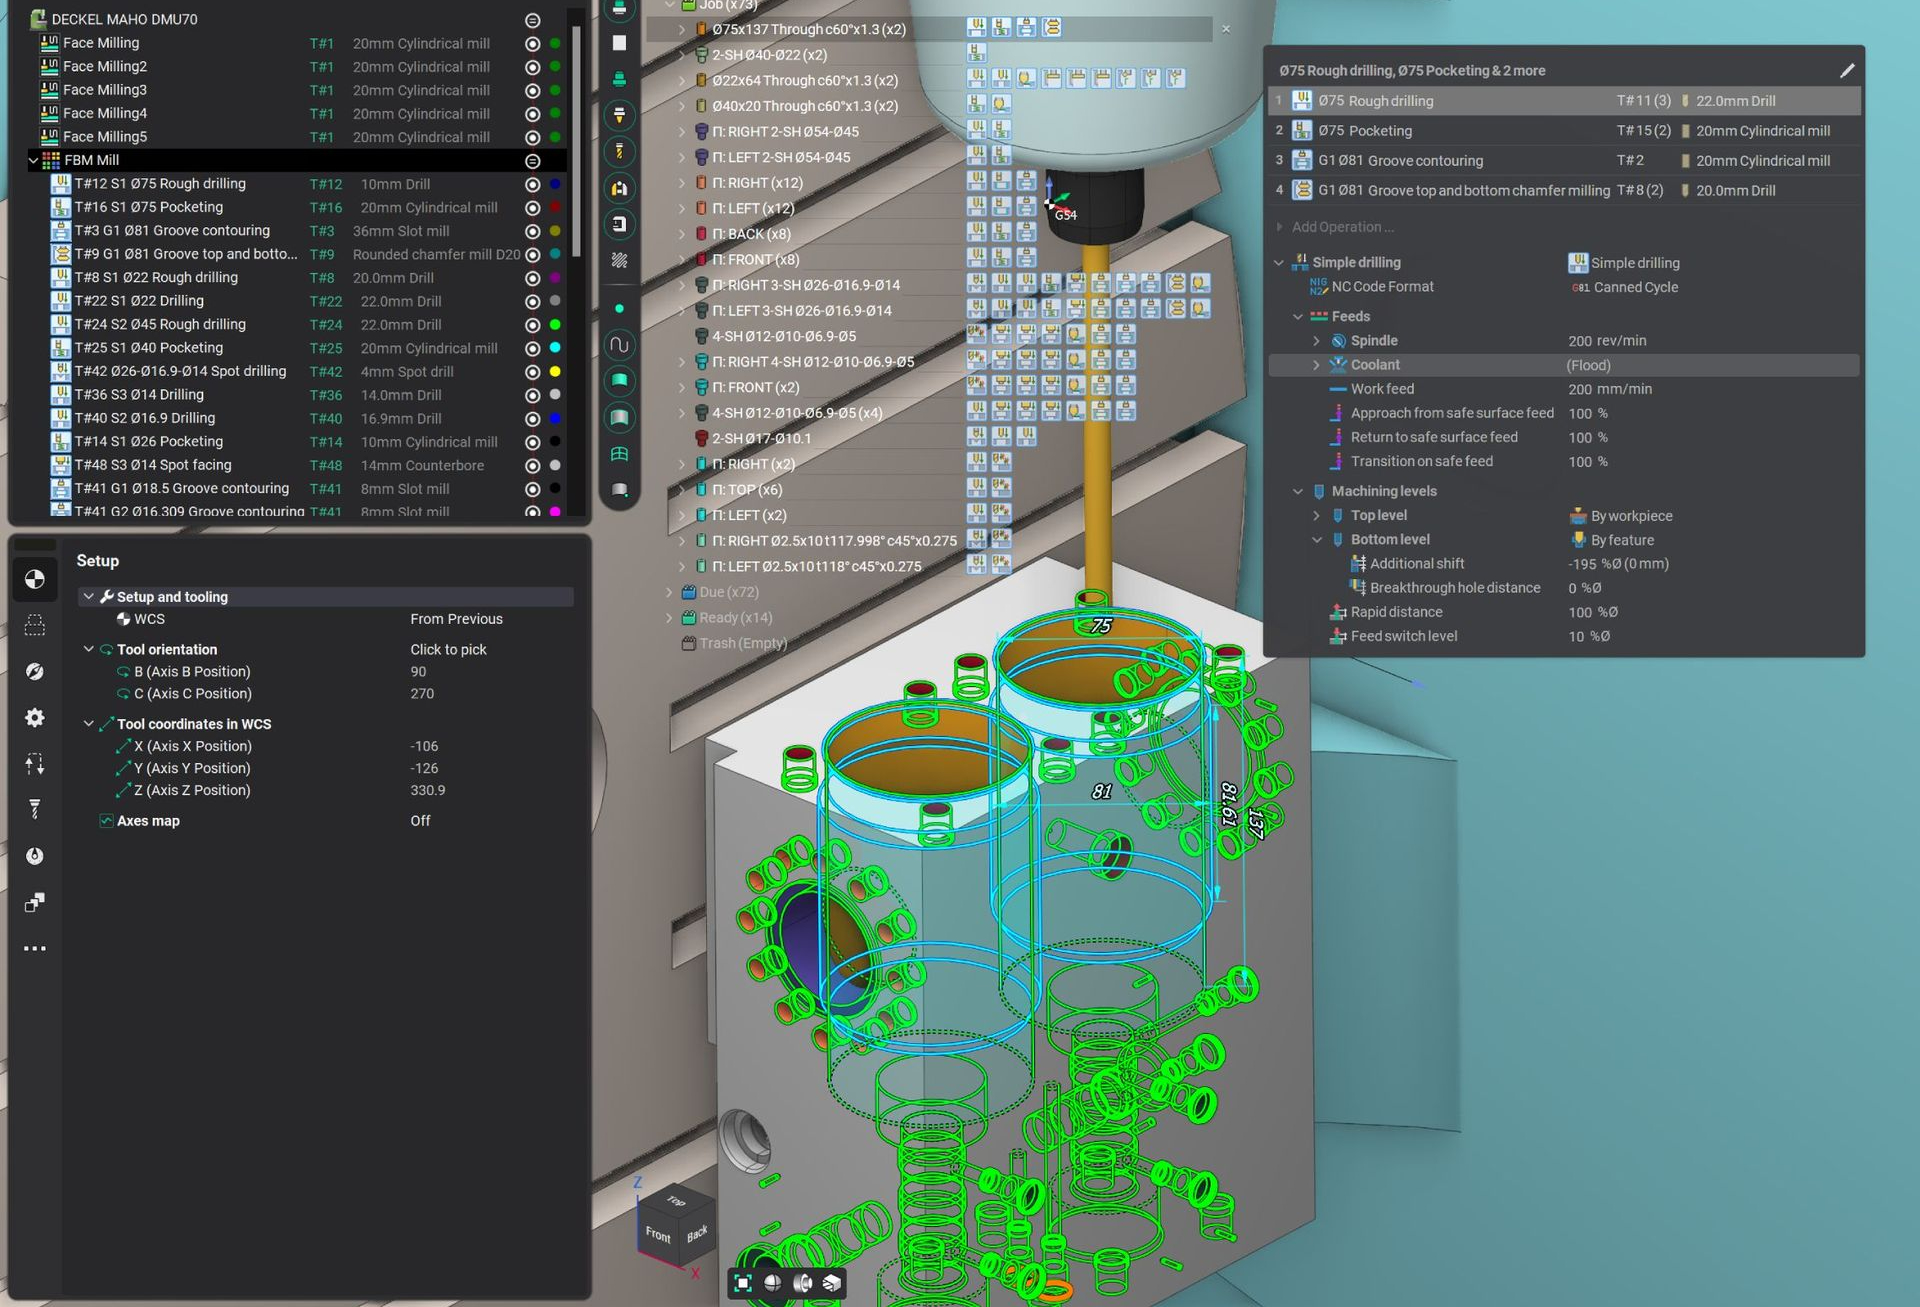This screenshot has height=1307, width=1920.
Task: Expand the Ready (x14) folder
Action: click(x=669, y=618)
